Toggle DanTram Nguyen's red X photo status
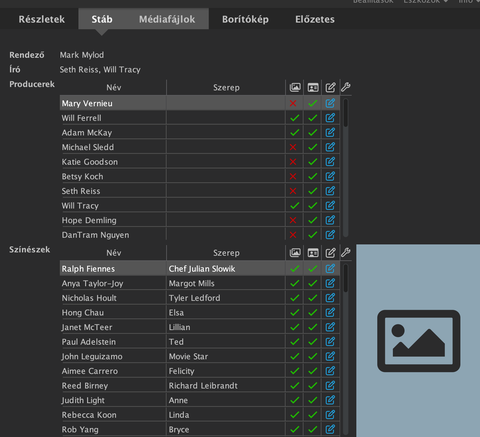This screenshot has width=480, height=437. tap(293, 235)
